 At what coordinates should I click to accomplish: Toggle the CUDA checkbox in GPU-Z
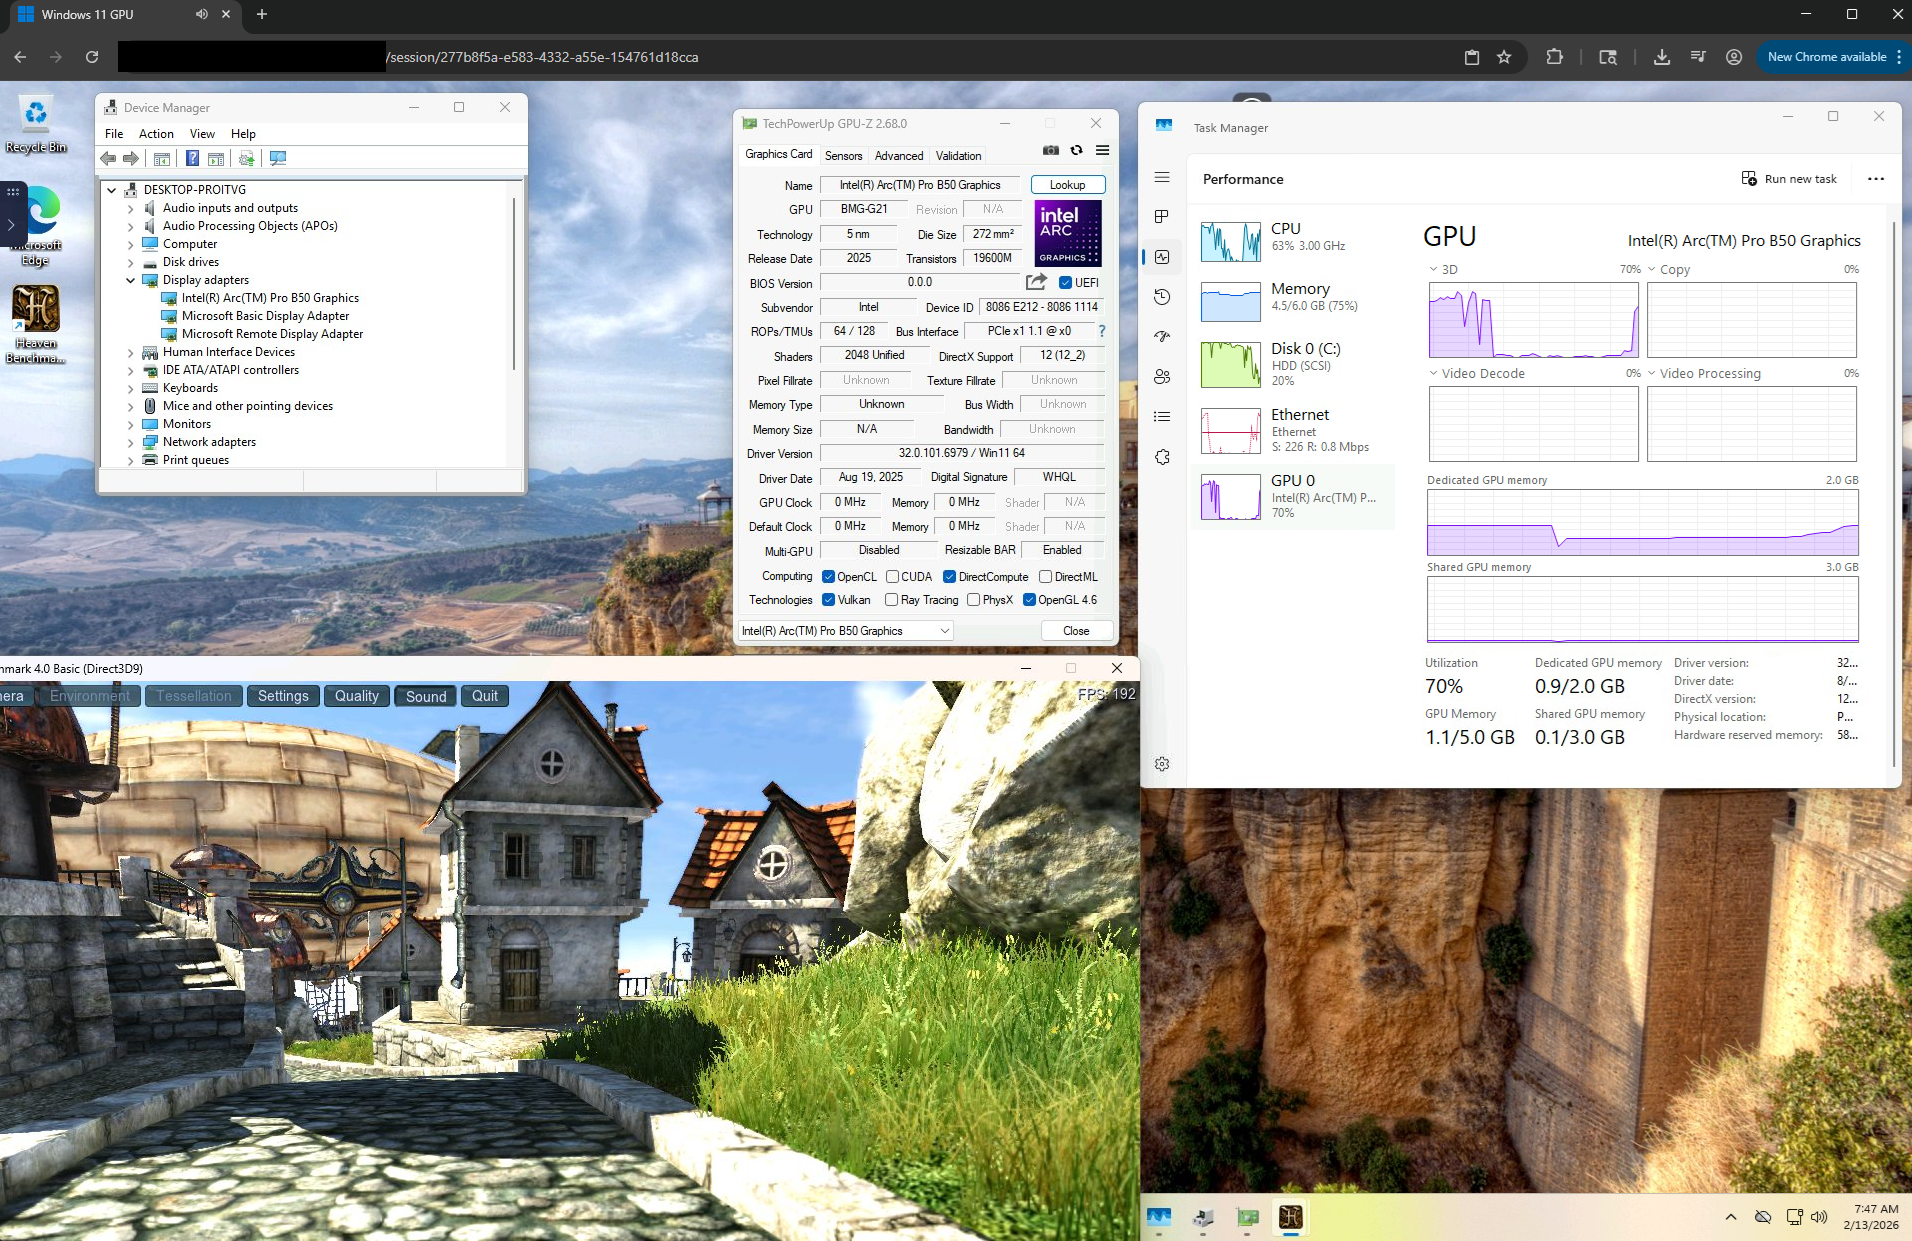click(x=892, y=577)
